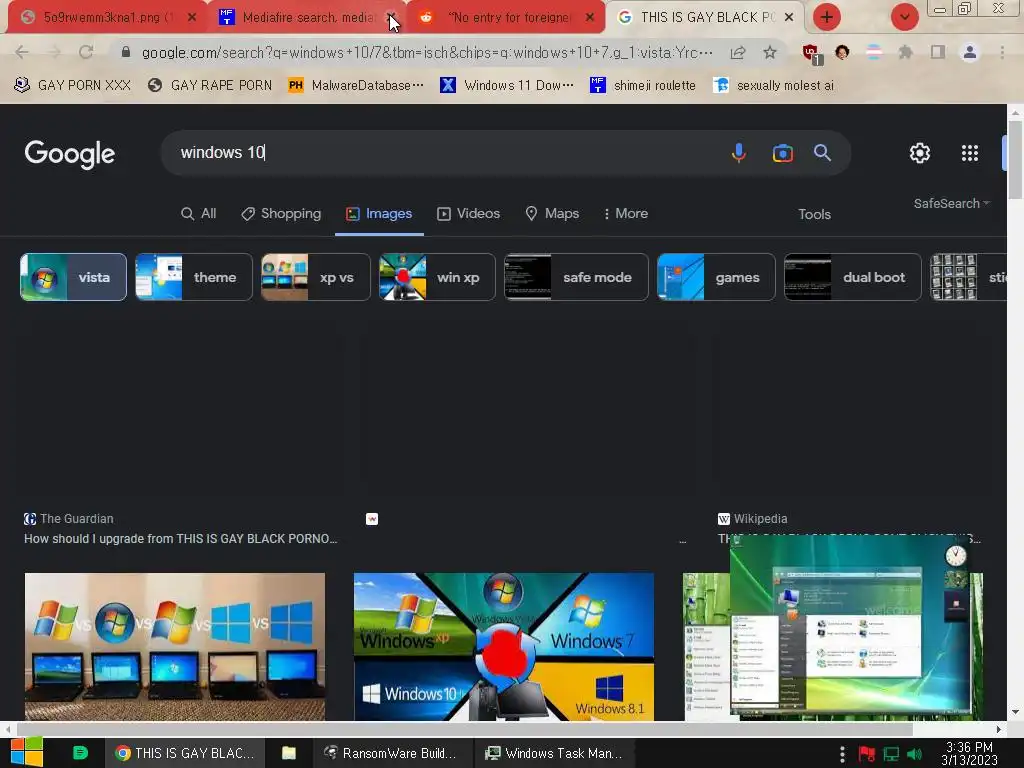This screenshot has height=768, width=1024.
Task: Click the browser address bar
Action: 427,52
